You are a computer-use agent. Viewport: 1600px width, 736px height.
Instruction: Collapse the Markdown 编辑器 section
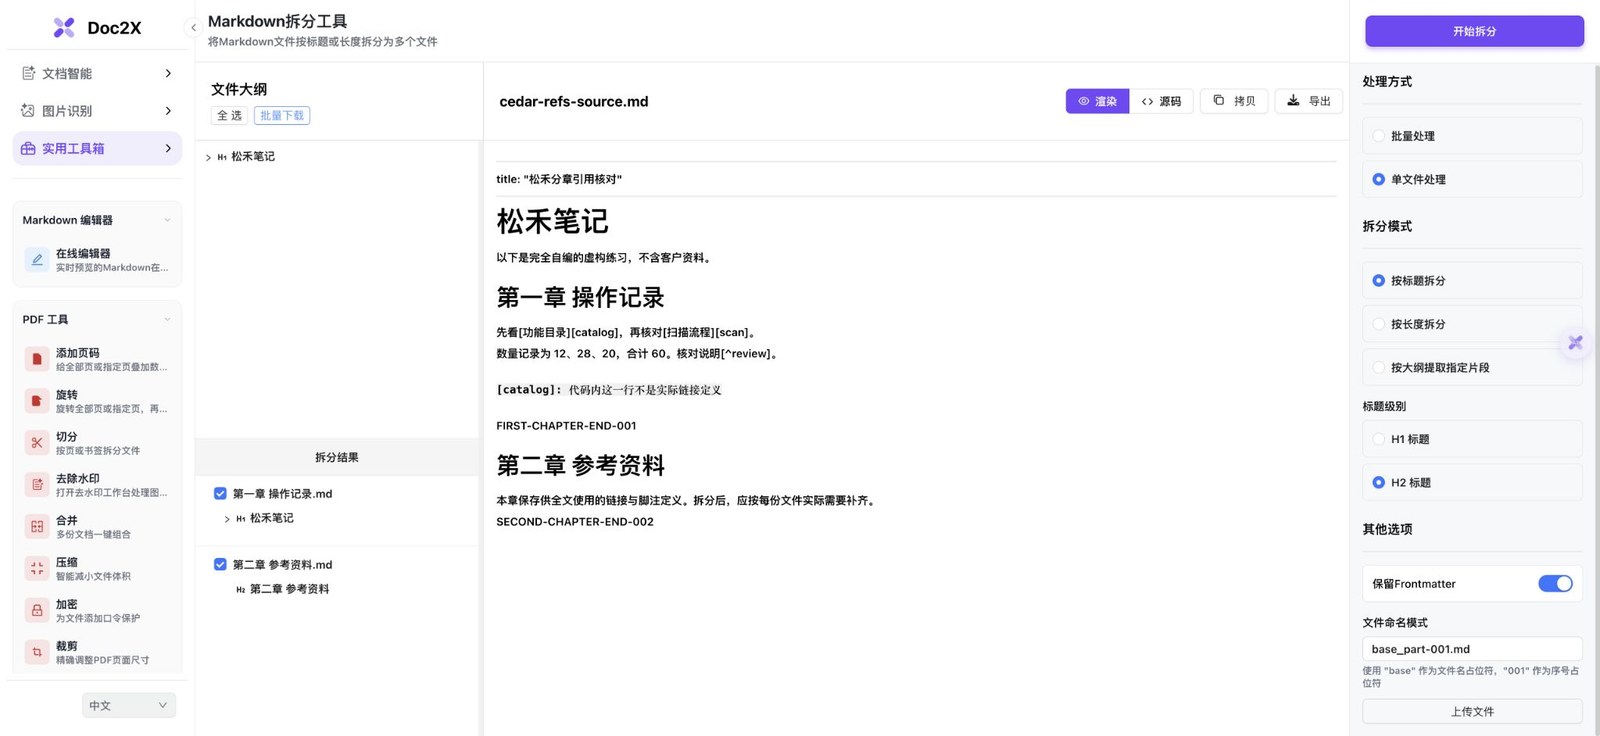point(167,220)
